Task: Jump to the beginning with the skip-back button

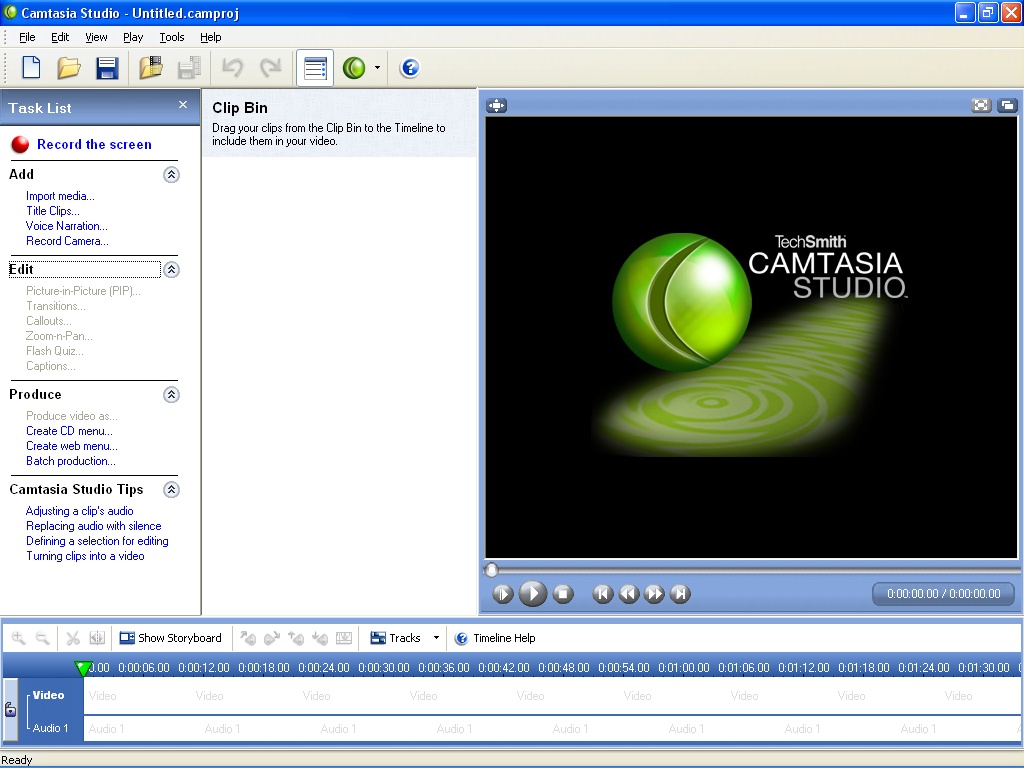Action: [x=603, y=594]
